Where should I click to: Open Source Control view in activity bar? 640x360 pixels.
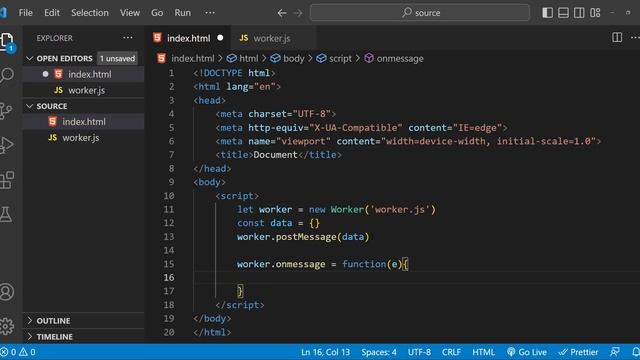[x=6, y=110]
